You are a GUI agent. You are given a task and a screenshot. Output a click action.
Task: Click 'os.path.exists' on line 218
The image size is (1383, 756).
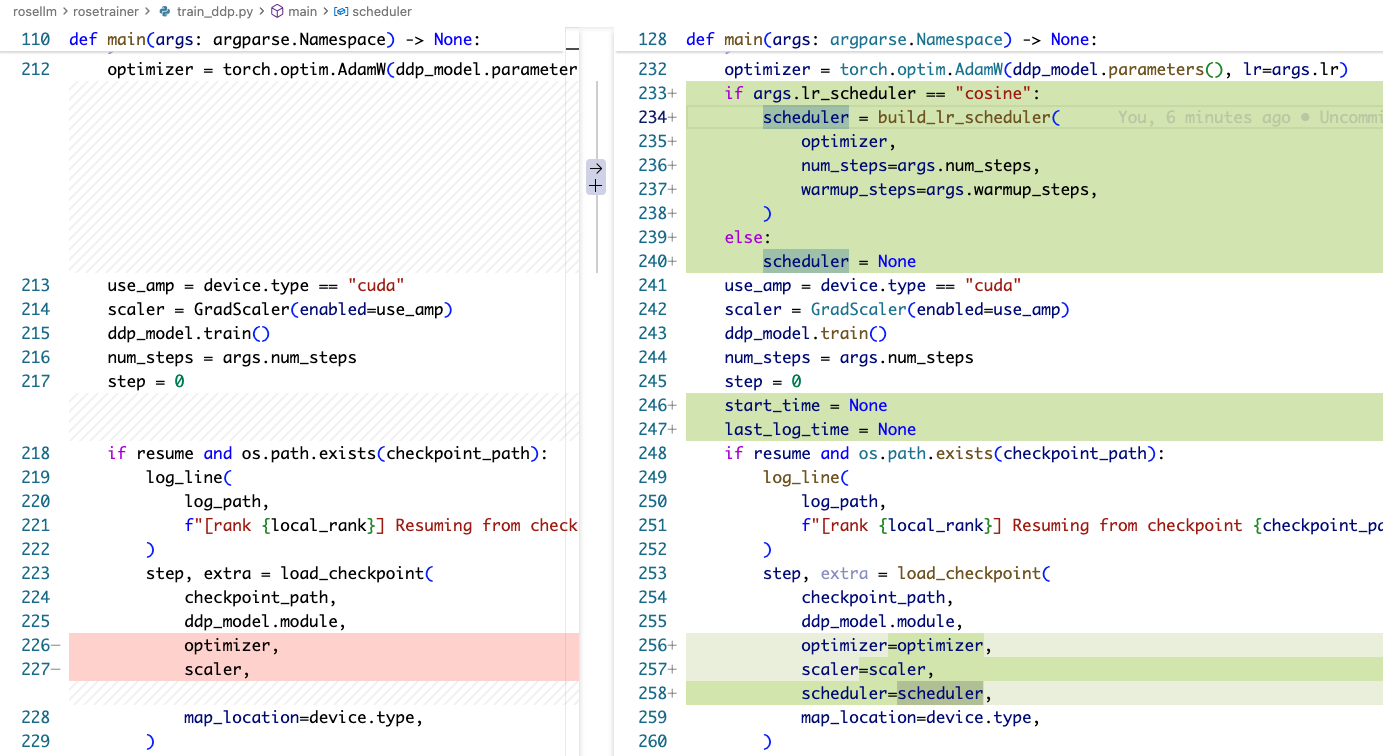pyautogui.click(x=309, y=453)
